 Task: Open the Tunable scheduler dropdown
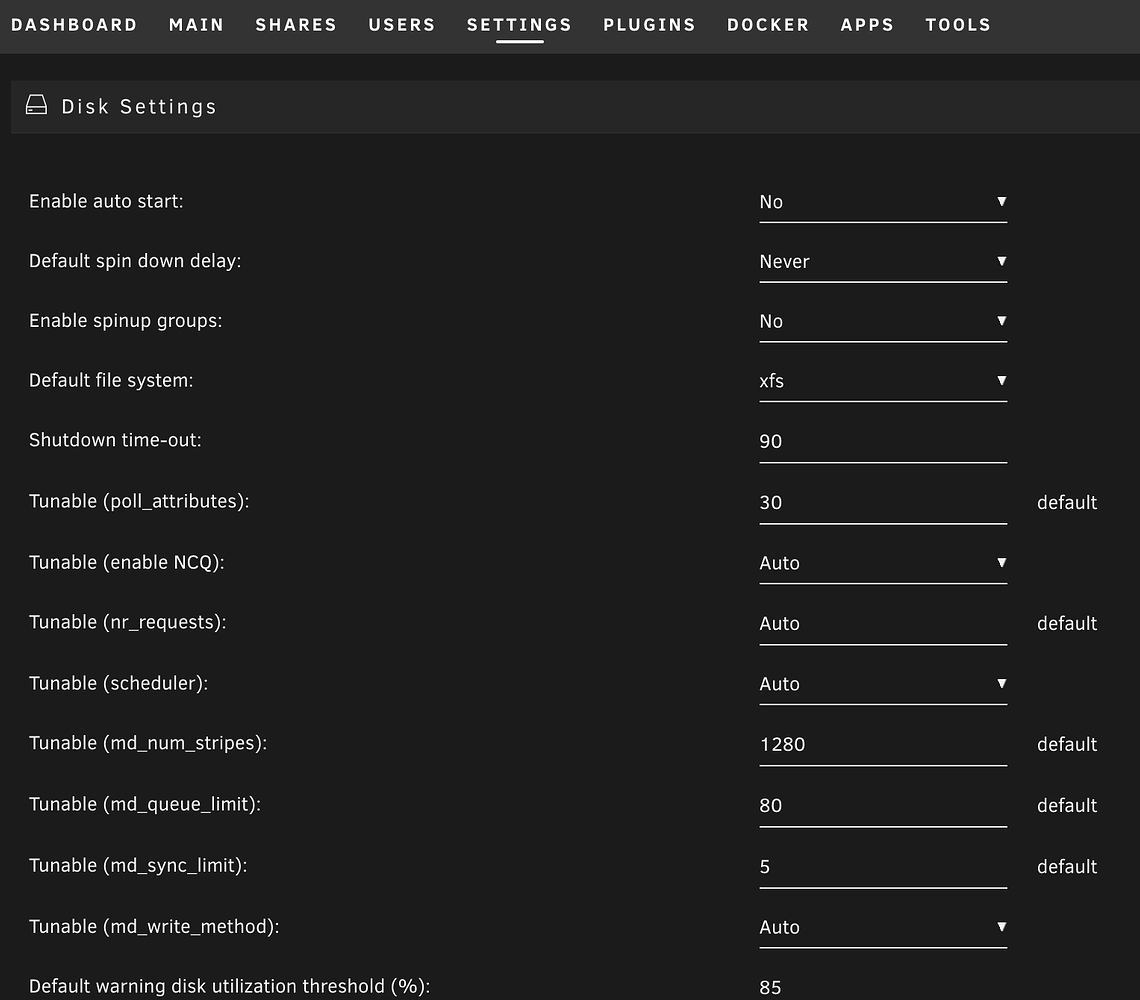pyautogui.click(x=882, y=684)
